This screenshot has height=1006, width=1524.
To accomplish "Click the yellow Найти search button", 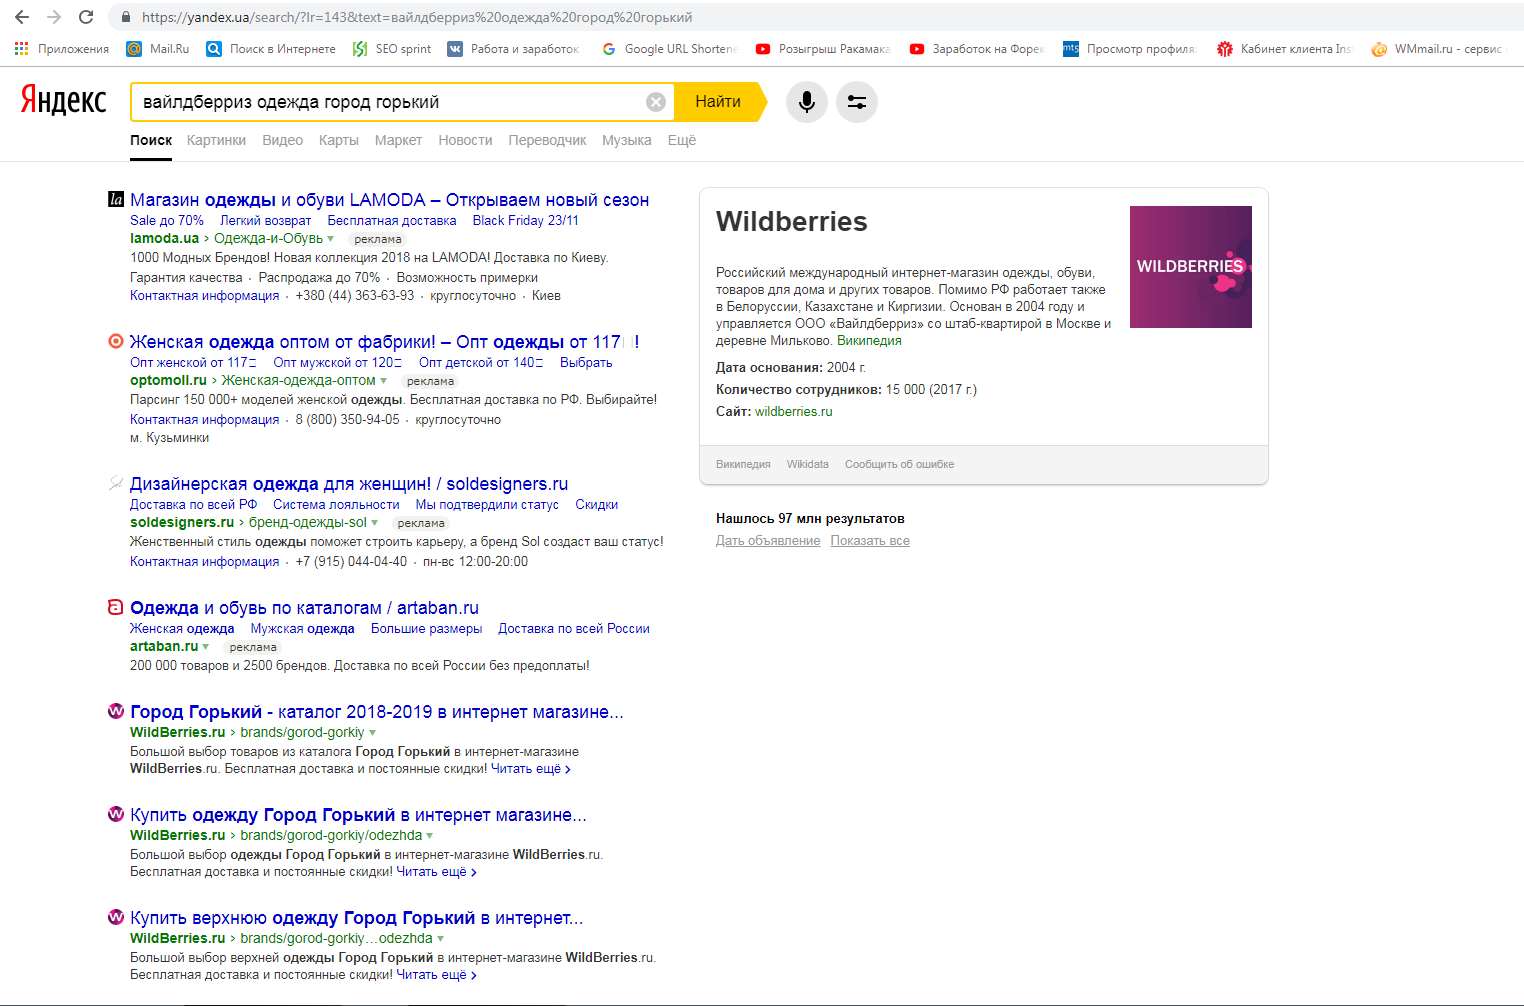I will 720,102.
